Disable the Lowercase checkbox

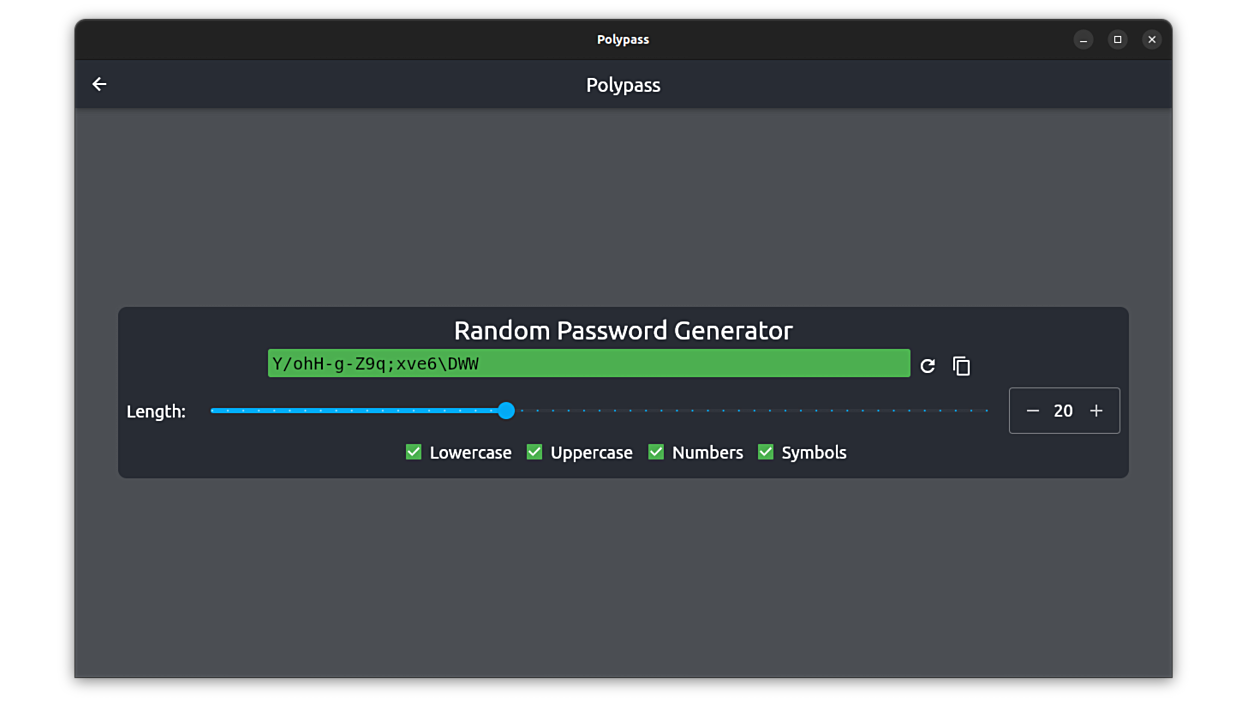(413, 451)
